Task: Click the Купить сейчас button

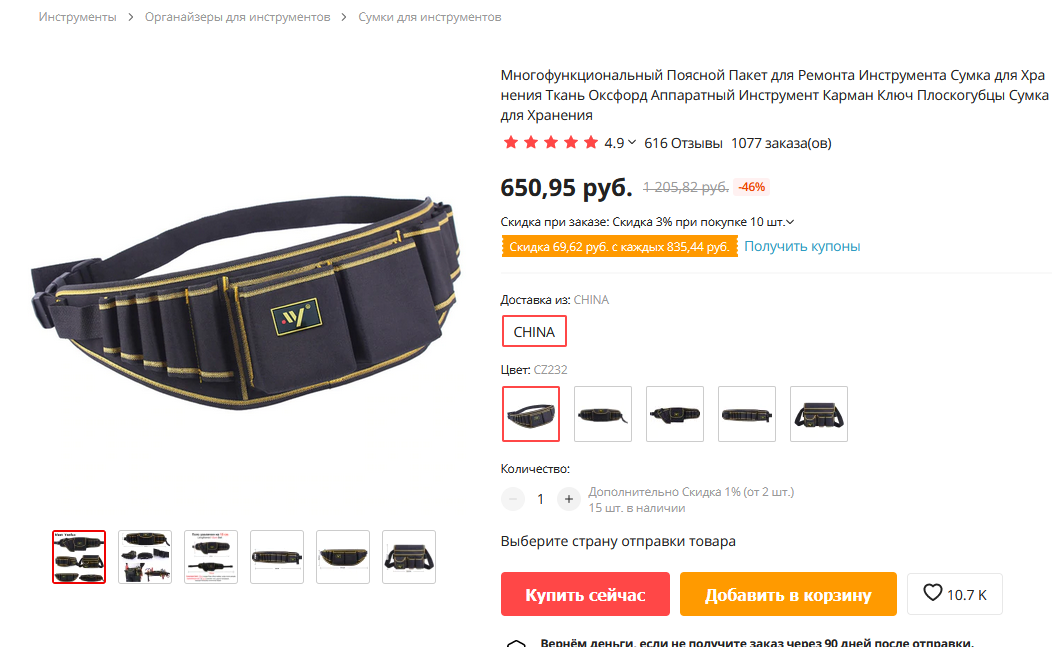Action: (x=585, y=594)
